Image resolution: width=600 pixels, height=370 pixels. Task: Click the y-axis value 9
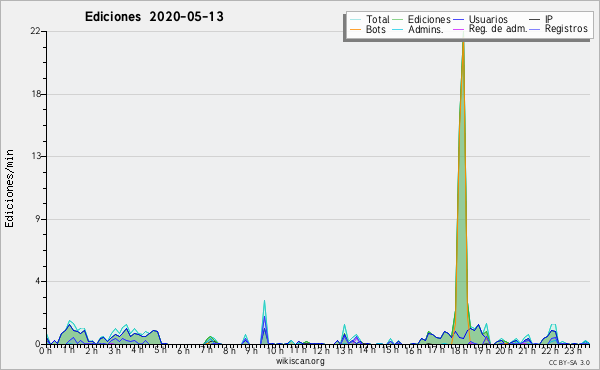[38, 219]
